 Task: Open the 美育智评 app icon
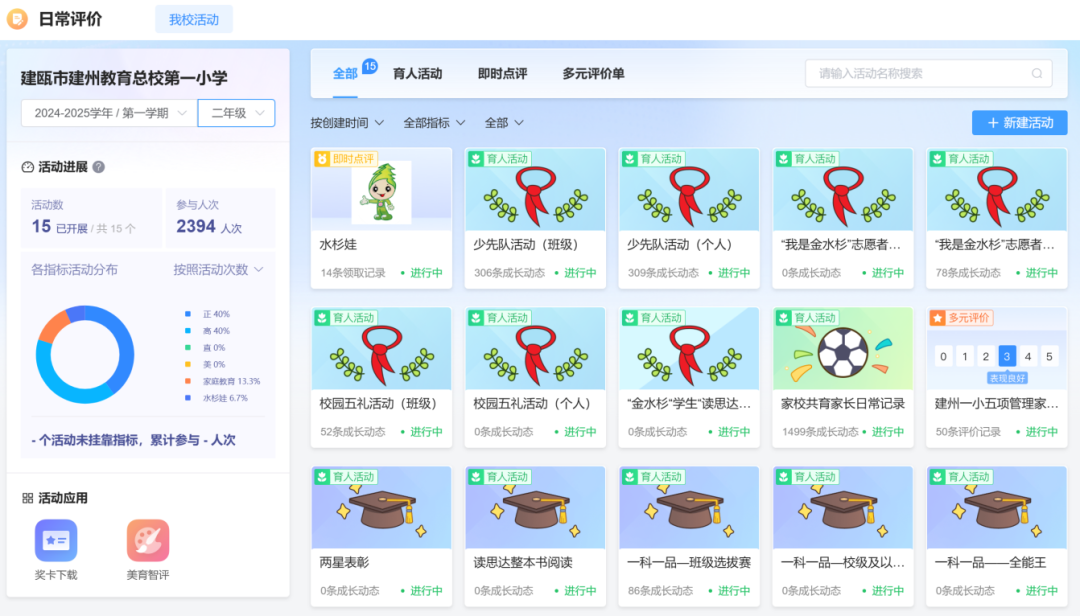click(147, 539)
